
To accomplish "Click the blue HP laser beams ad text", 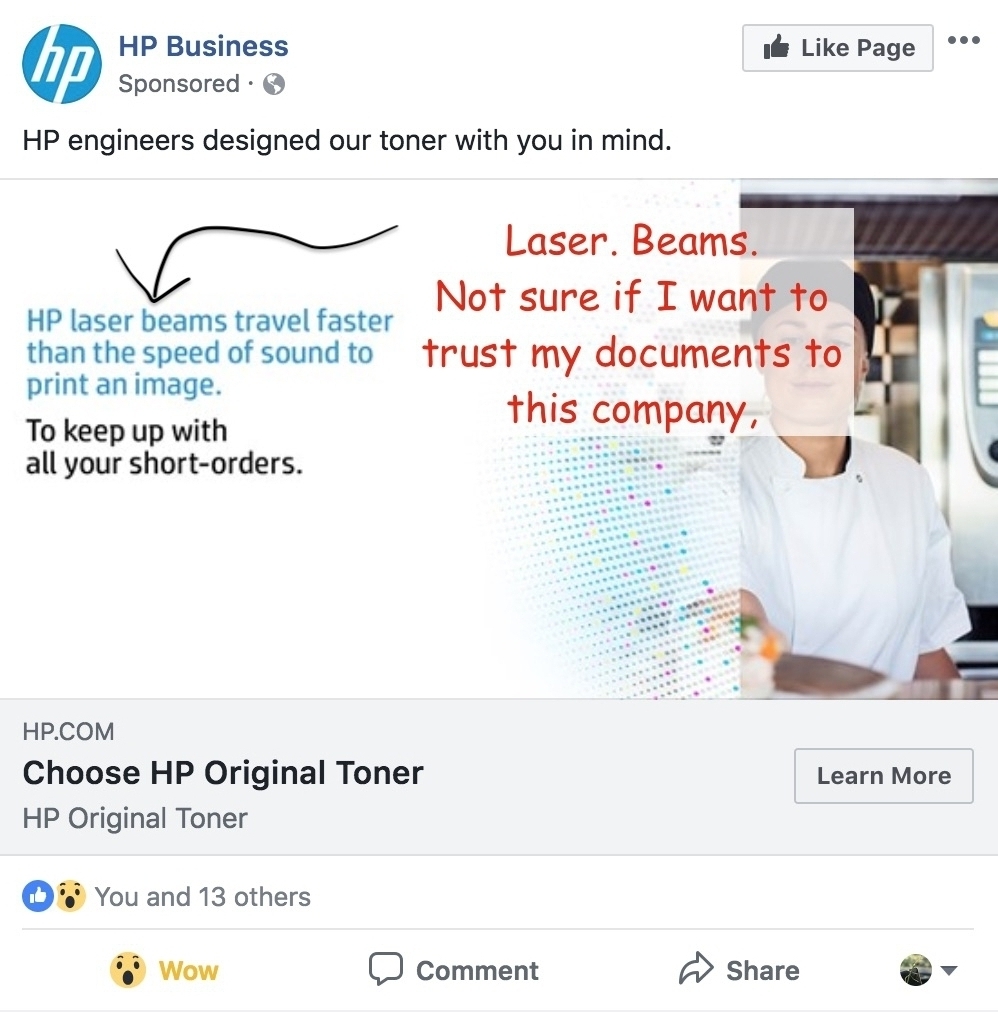I will [209, 352].
